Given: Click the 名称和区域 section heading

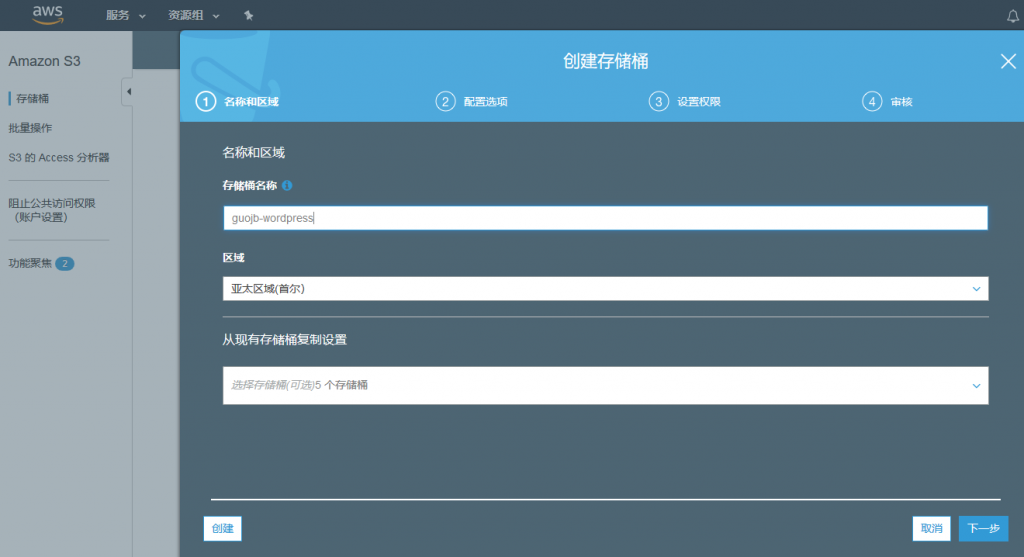Looking at the screenshot, I should [253, 153].
